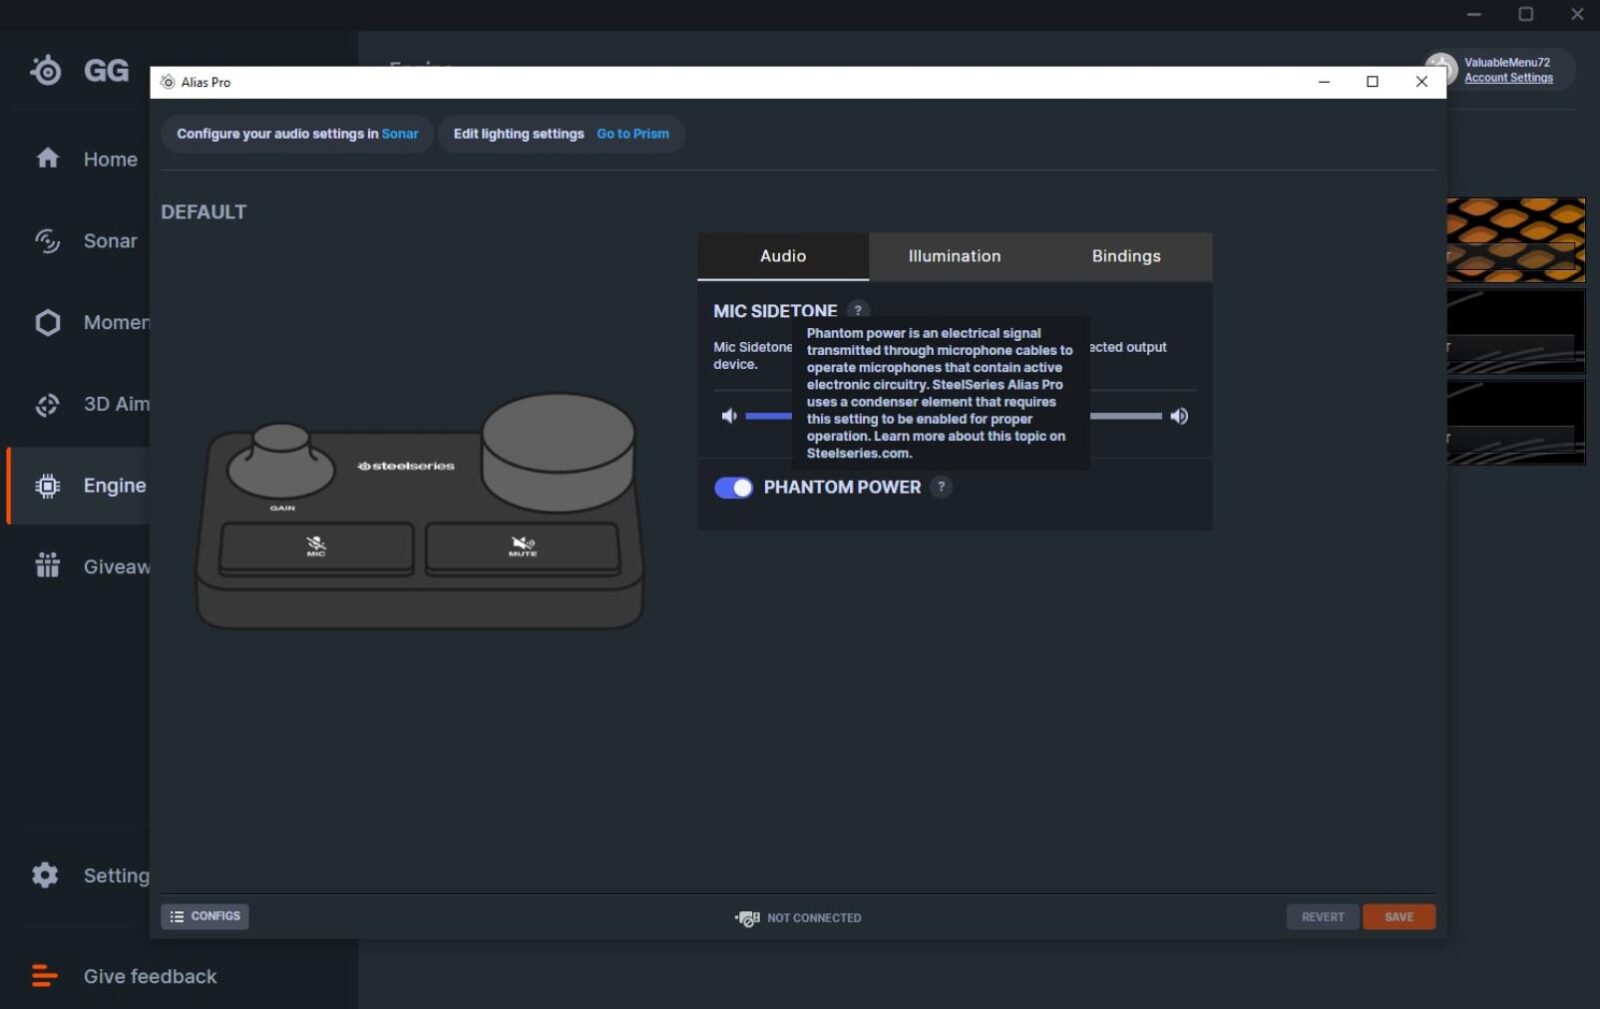Switch to the Illumination tab

(954, 256)
